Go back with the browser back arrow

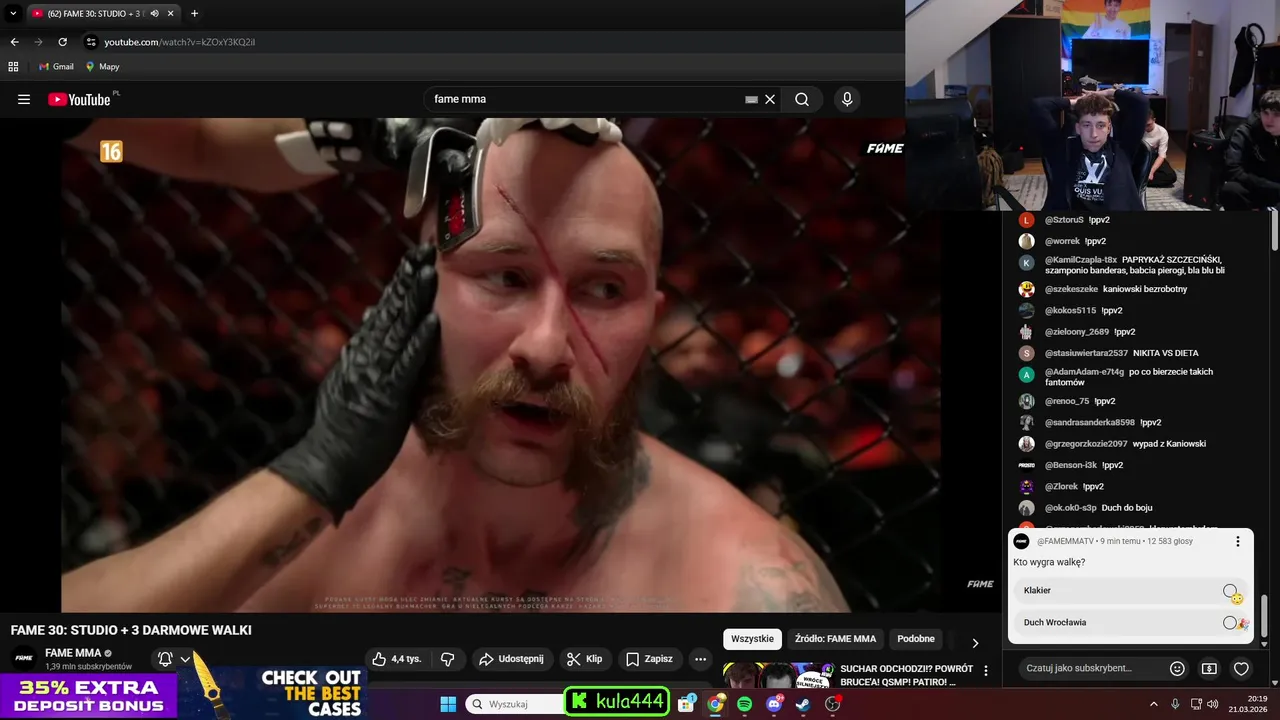[x=14, y=42]
